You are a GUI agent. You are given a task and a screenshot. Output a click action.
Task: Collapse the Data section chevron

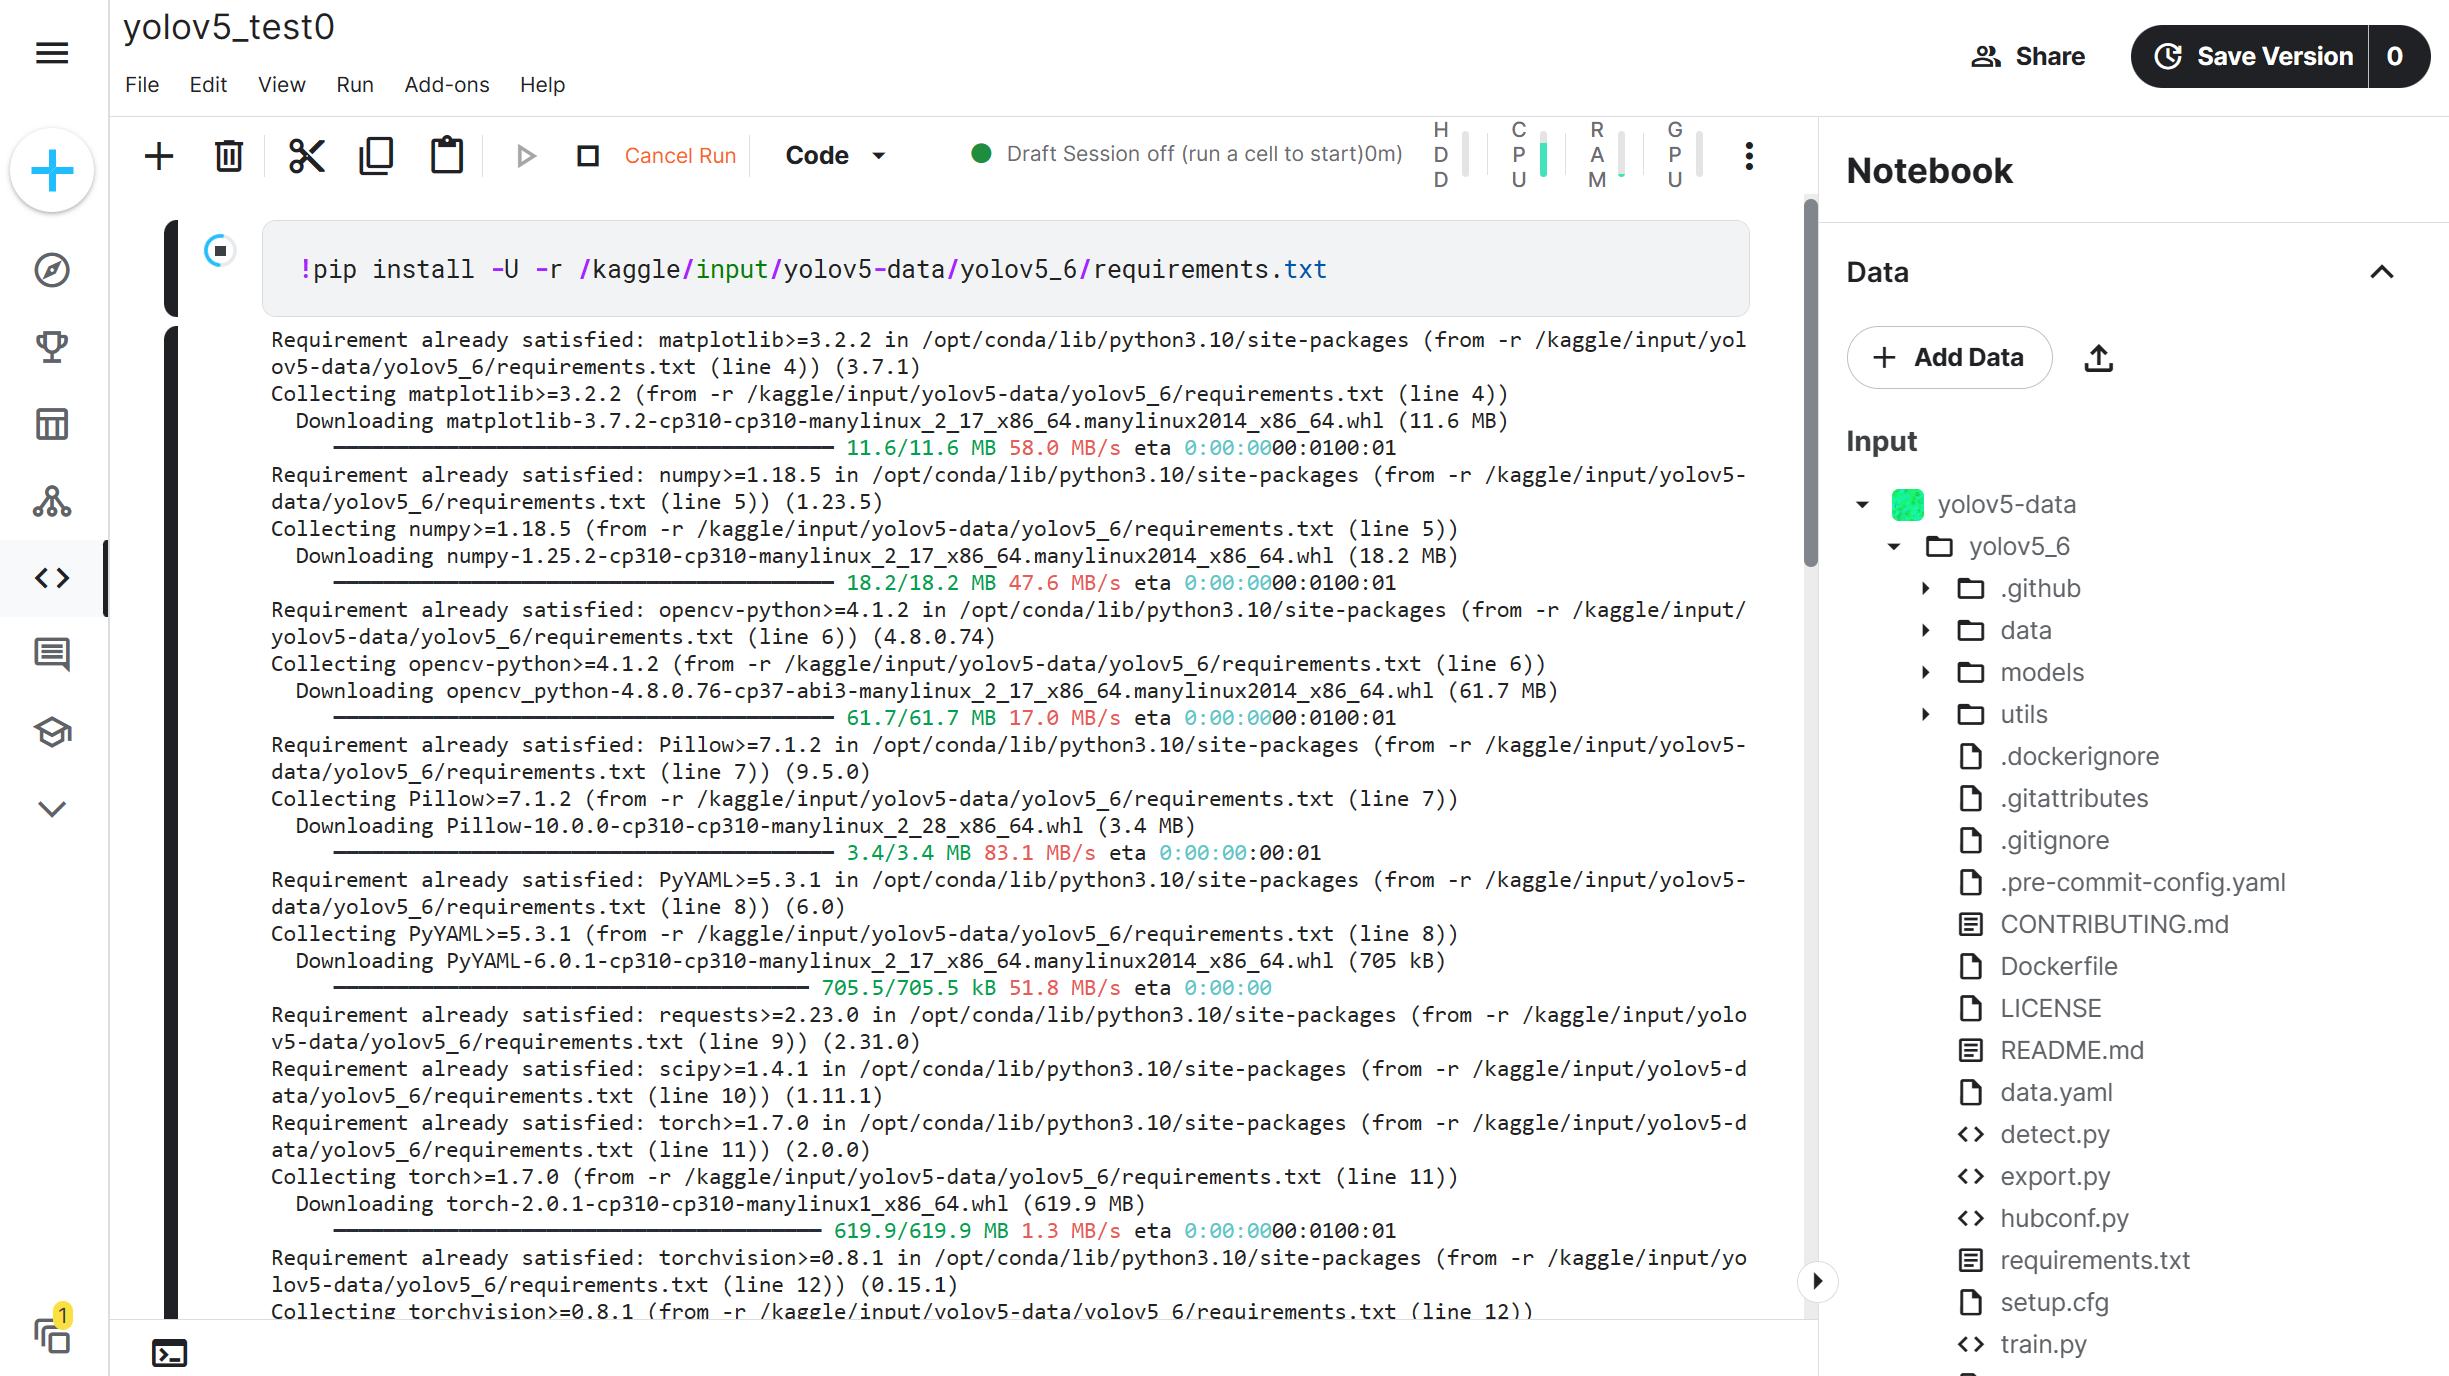coord(2384,272)
